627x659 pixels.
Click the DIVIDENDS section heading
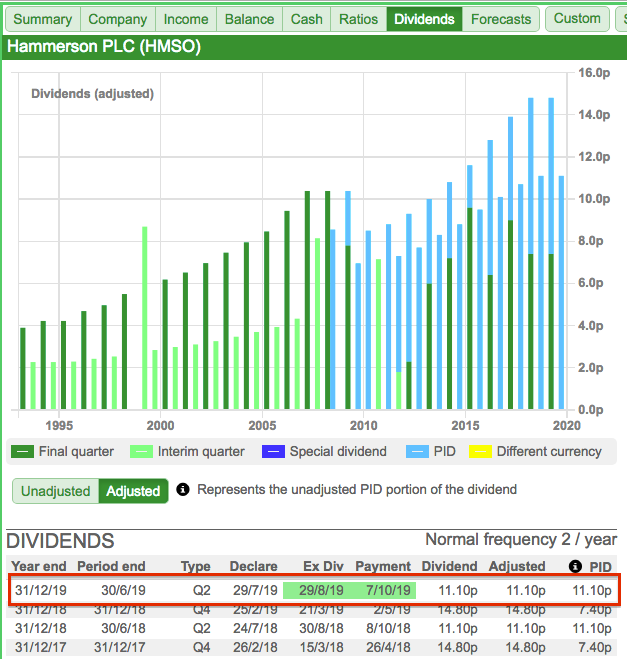point(60,541)
